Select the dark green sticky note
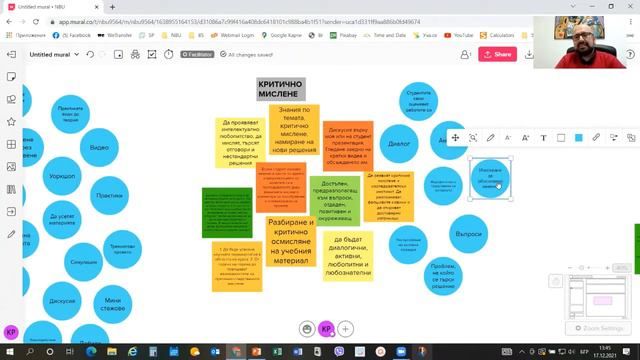This screenshot has height=360, width=640. 227,213
